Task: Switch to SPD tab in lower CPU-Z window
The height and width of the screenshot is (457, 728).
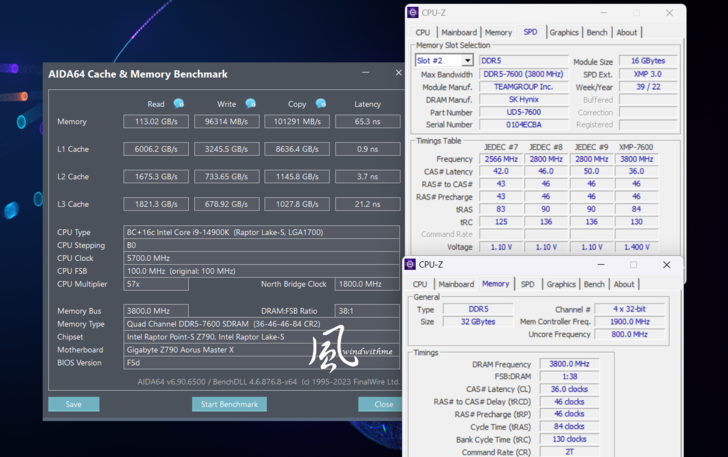Action: [527, 284]
